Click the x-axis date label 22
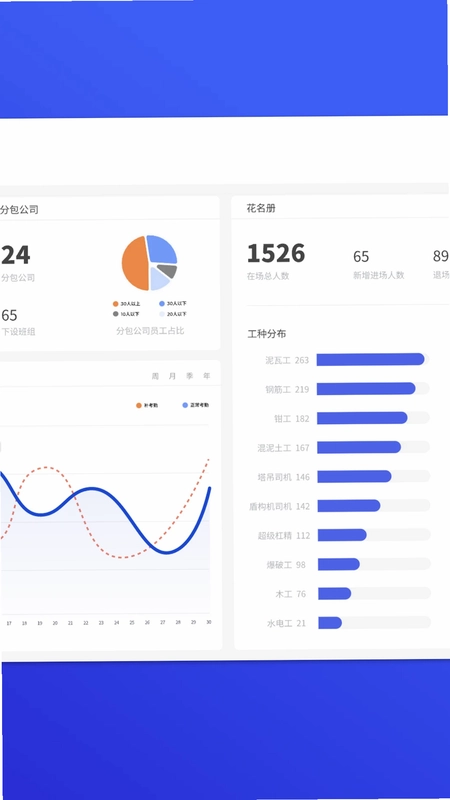This screenshot has height=800, width=450. tap(86, 623)
